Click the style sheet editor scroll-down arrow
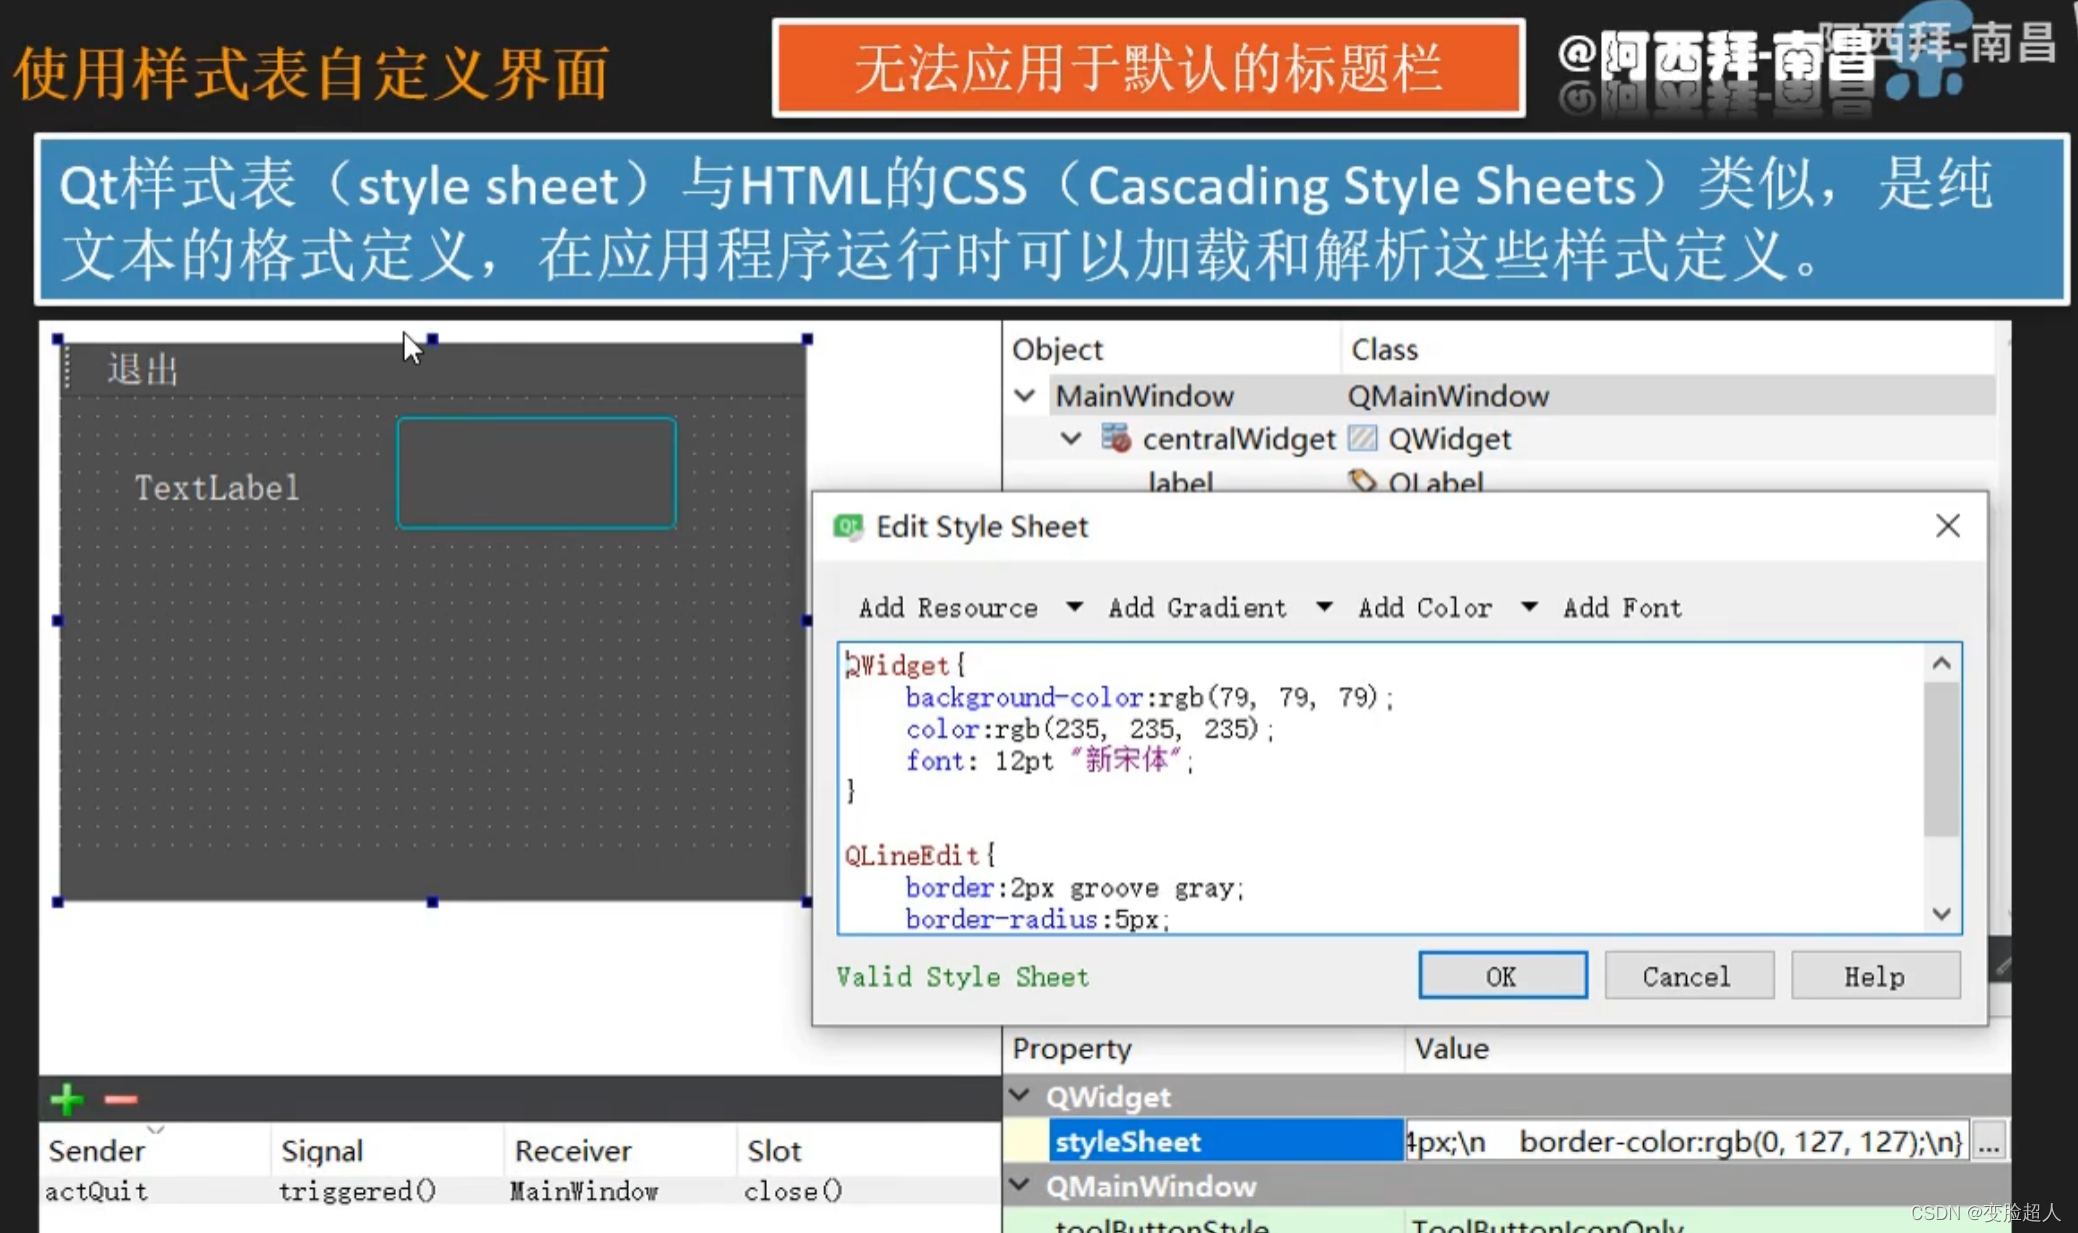The image size is (2078, 1233). (x=1941, y=914)
